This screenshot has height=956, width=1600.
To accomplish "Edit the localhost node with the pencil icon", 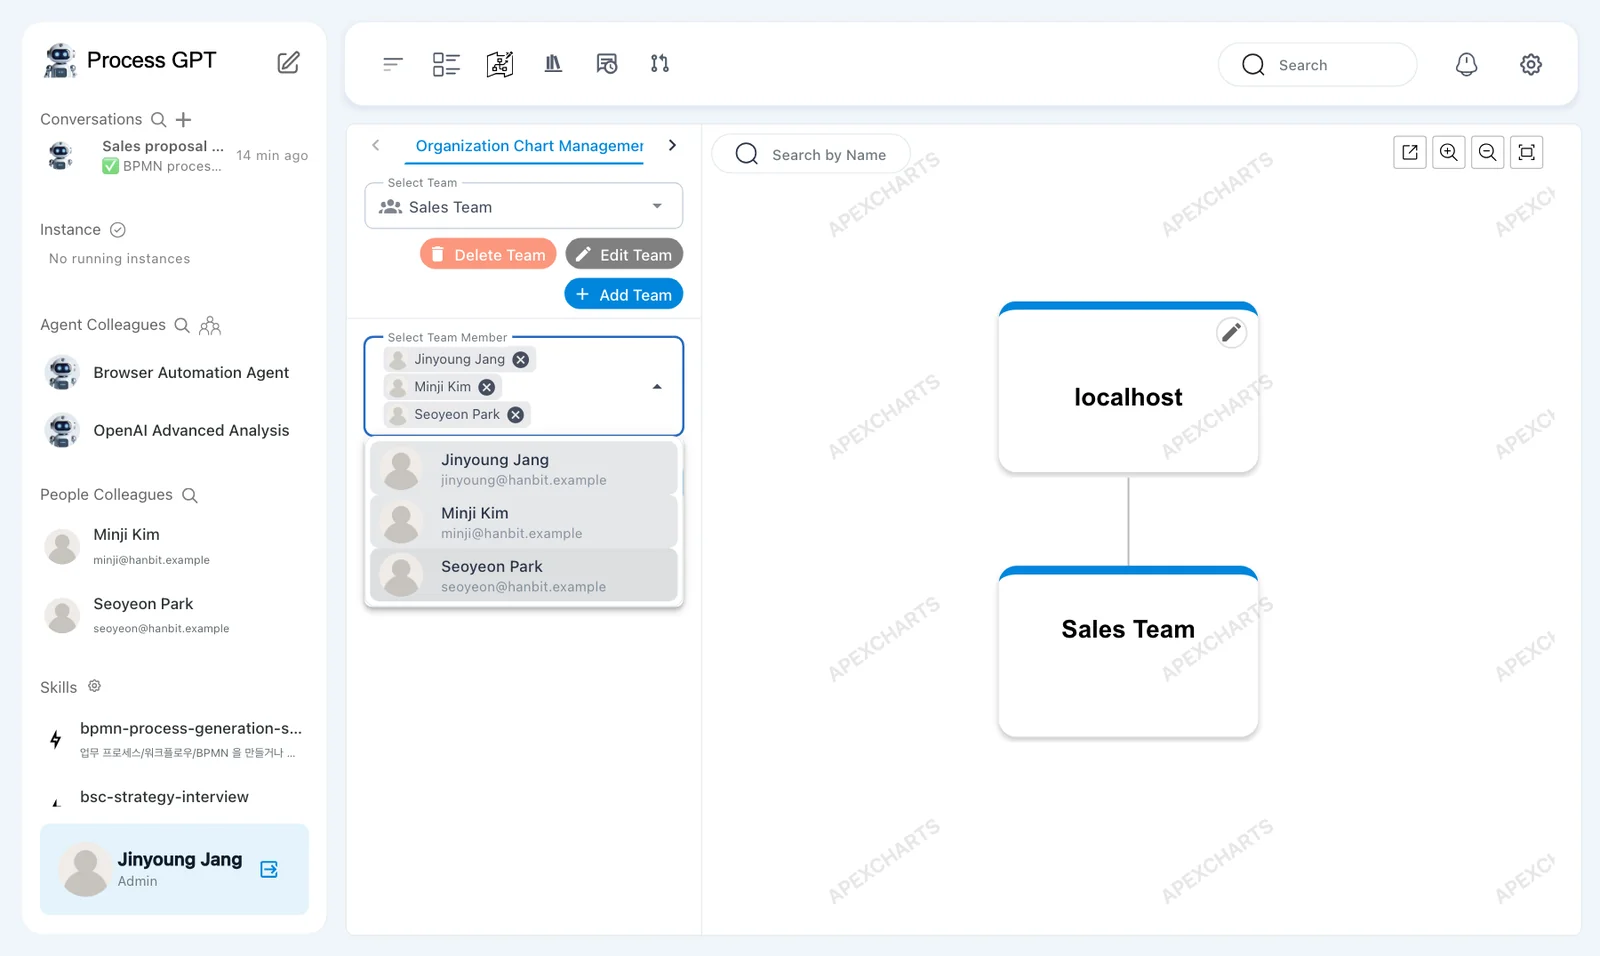I will tap(1231, 332).
